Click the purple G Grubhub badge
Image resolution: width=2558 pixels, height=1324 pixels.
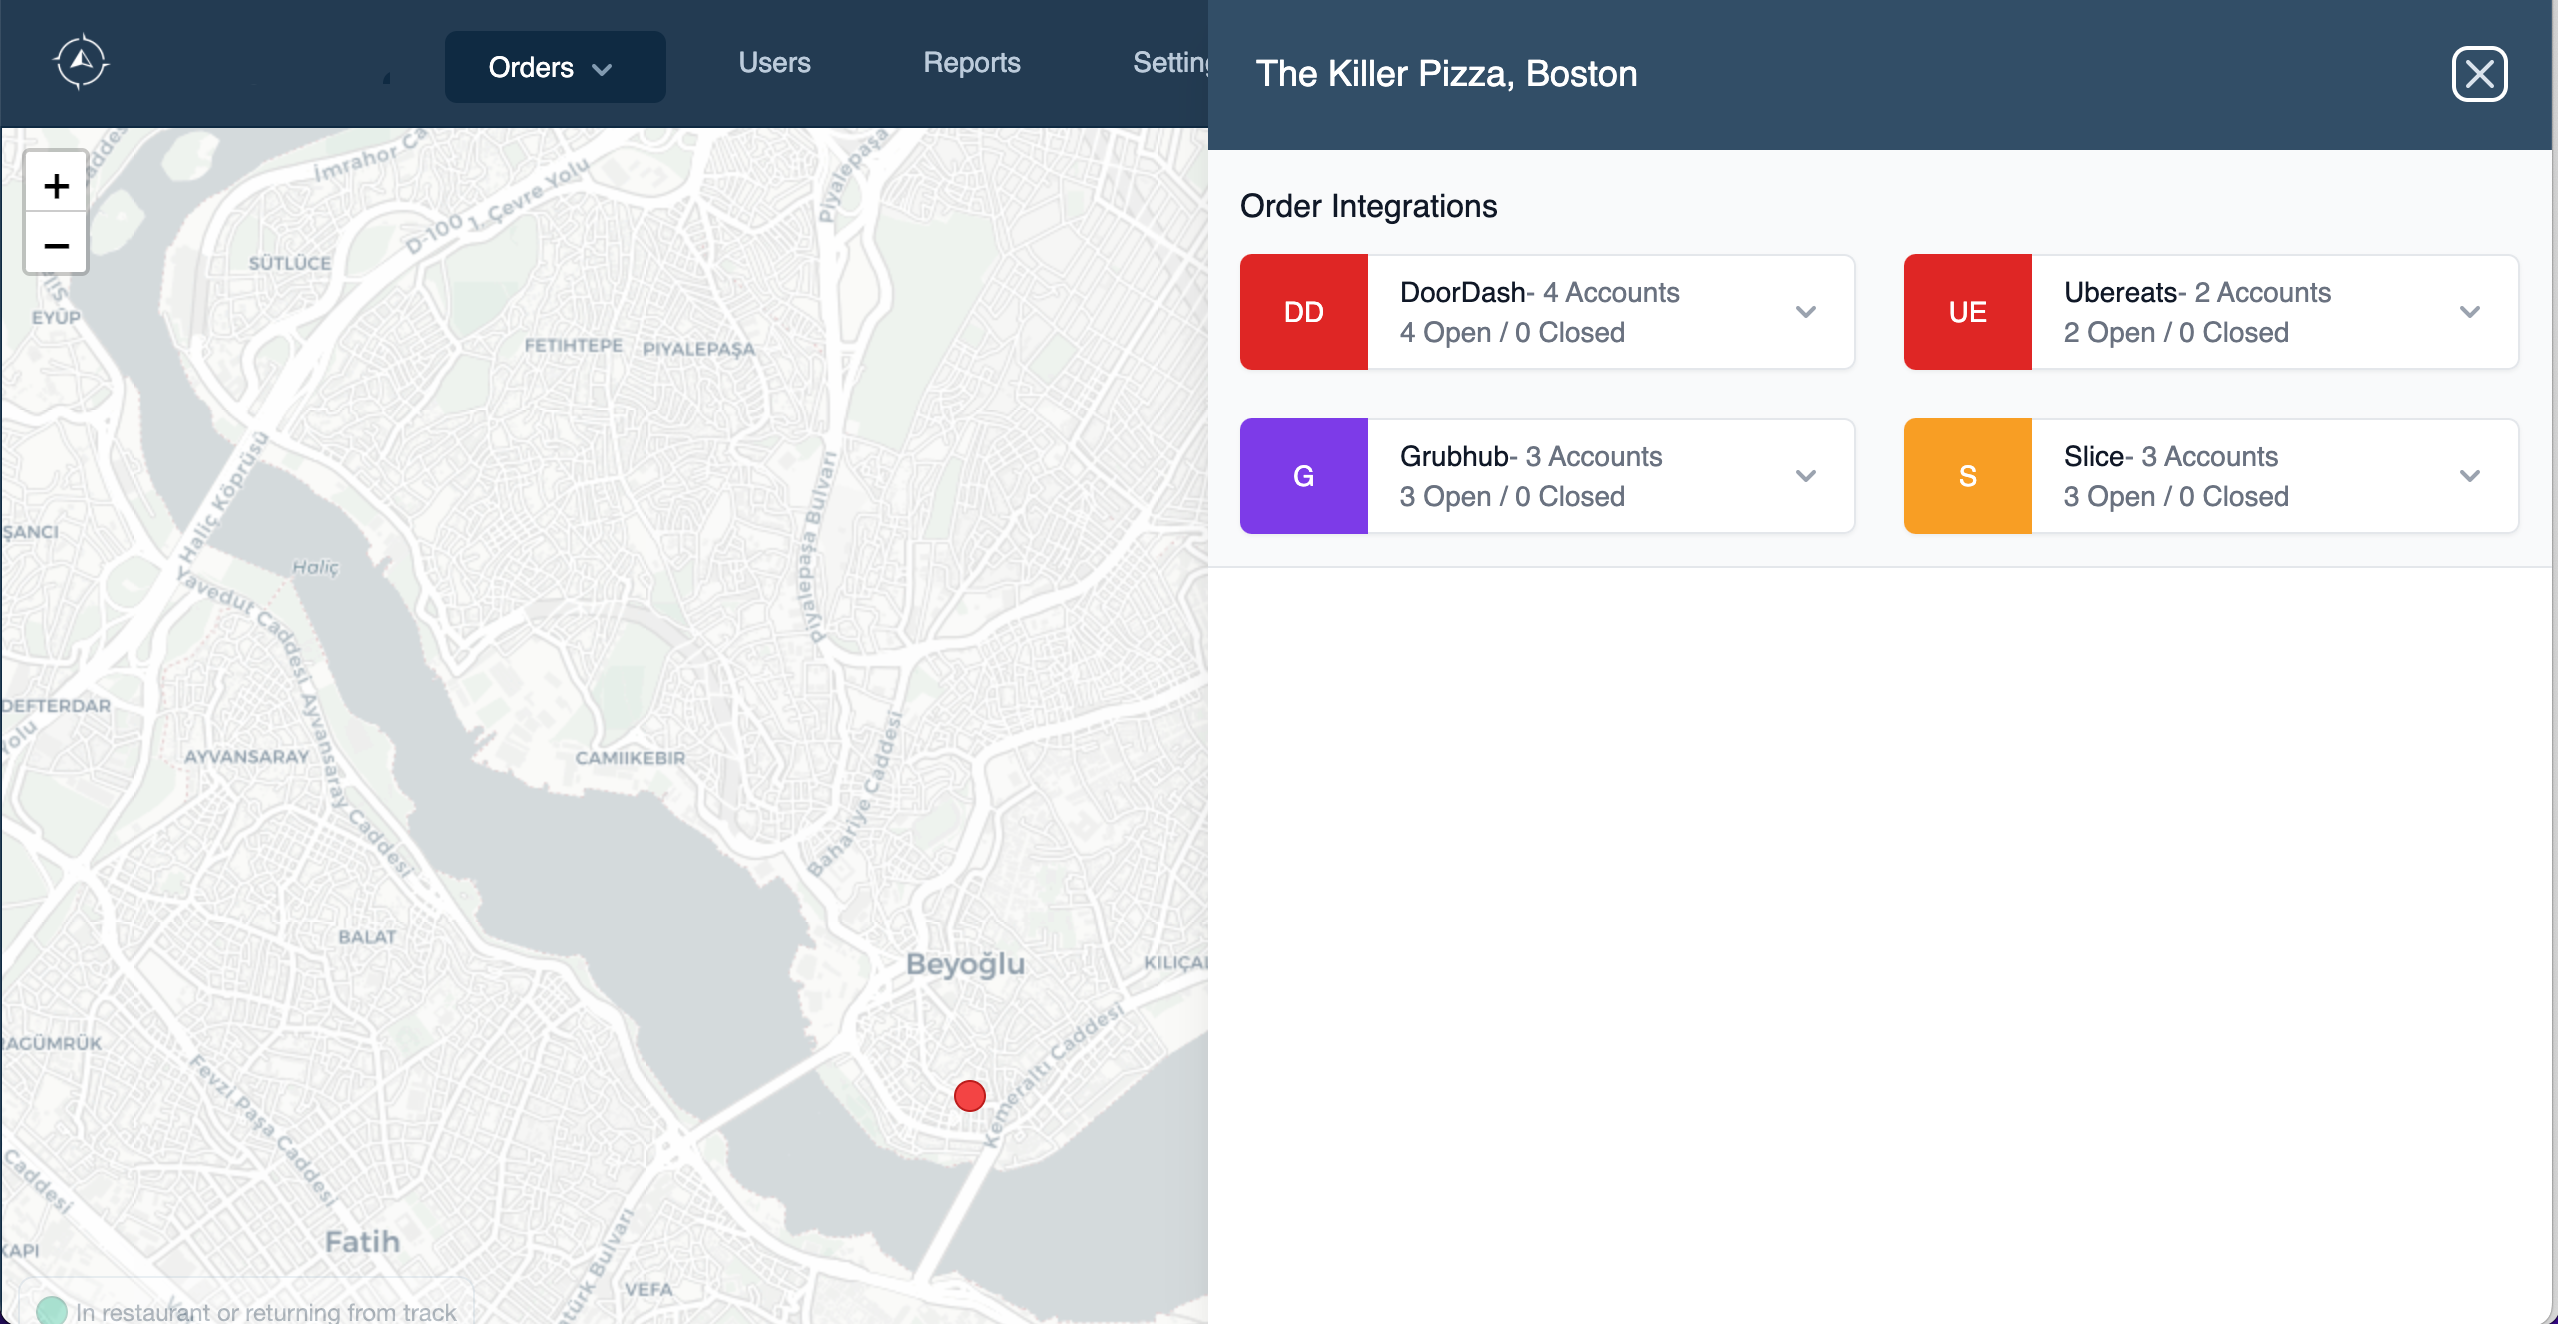click(1303, 476)
